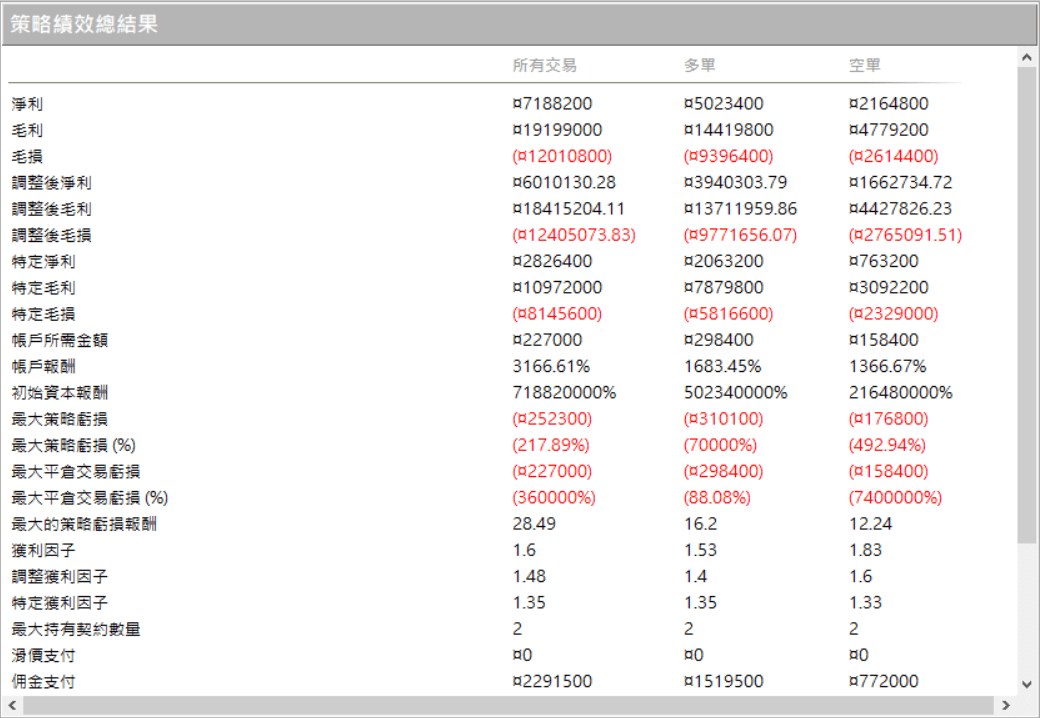Click the 最大平倉交易虧損 (%) row label
Viewport: 1040px width, 718px height.
coord(90,498)
